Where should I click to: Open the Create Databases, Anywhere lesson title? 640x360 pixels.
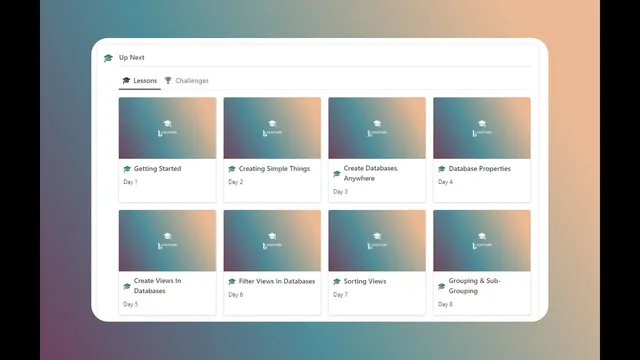371,173
